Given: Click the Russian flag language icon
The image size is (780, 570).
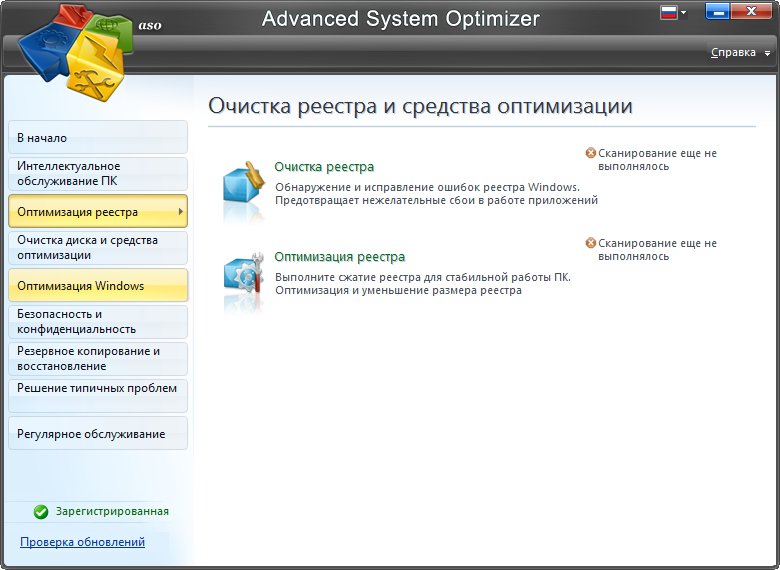Looking at the screenshot, I should 669,12.
